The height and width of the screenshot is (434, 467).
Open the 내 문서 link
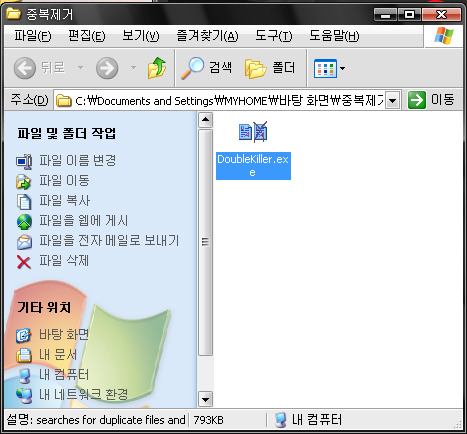click(58, 355)
